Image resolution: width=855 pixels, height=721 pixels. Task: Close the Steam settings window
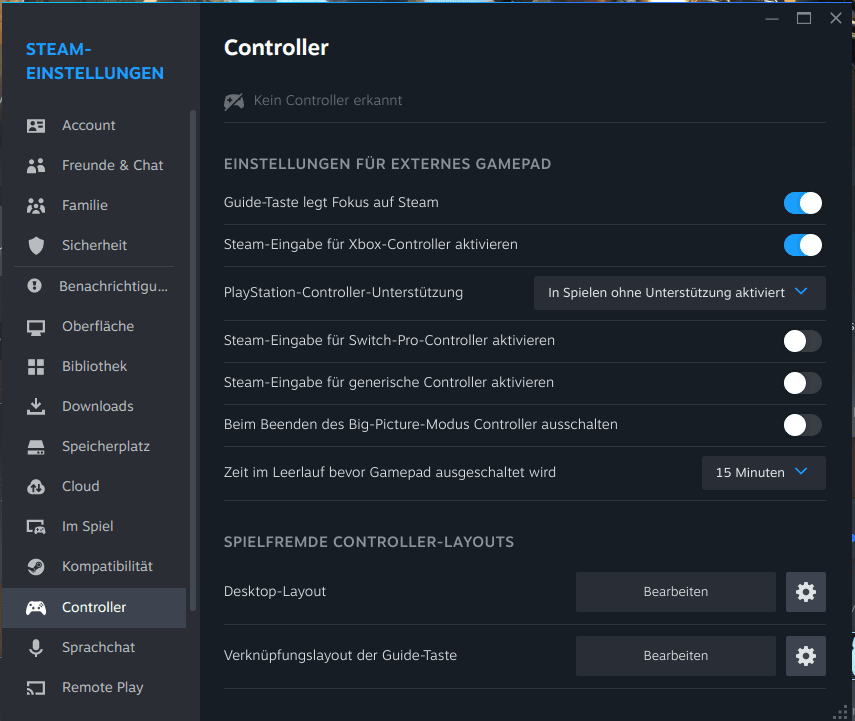tap(835, 19)
